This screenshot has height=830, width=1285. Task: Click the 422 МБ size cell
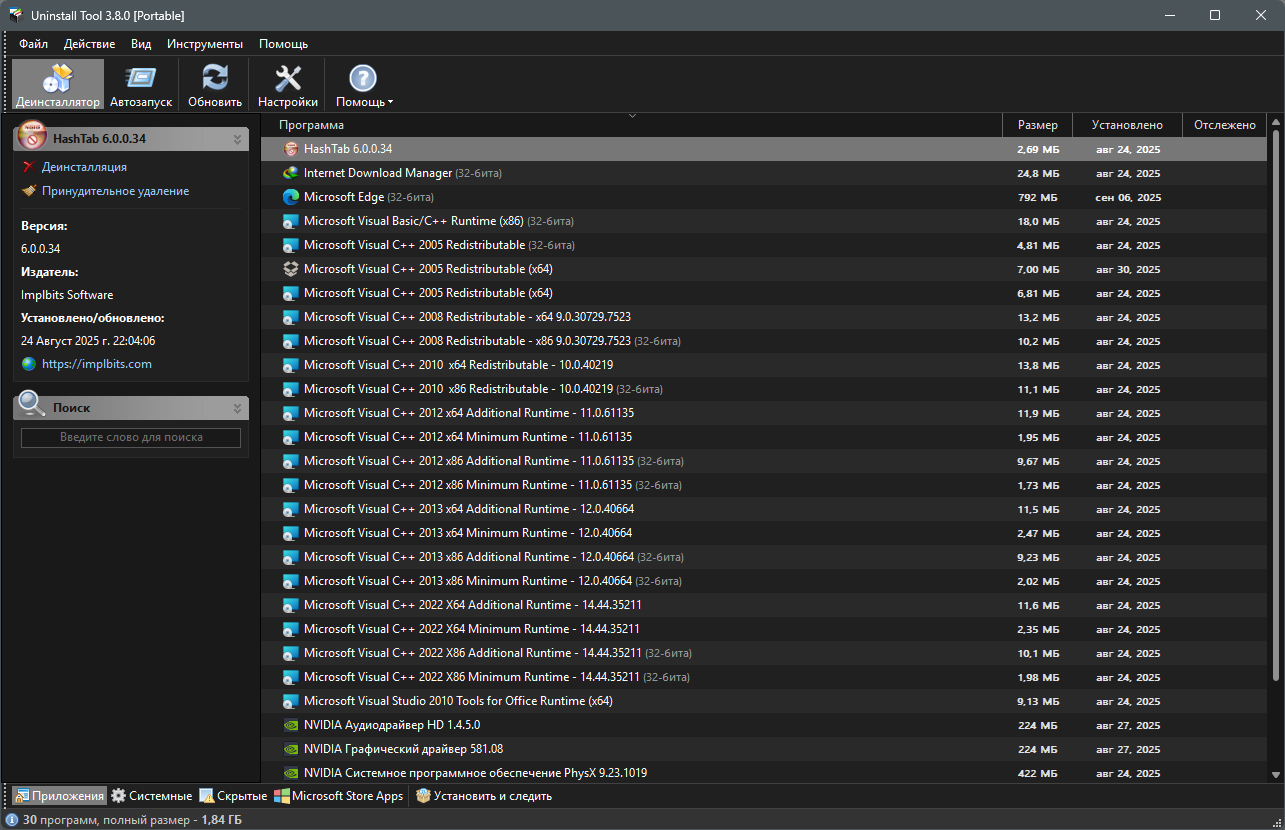(1038, 774)
